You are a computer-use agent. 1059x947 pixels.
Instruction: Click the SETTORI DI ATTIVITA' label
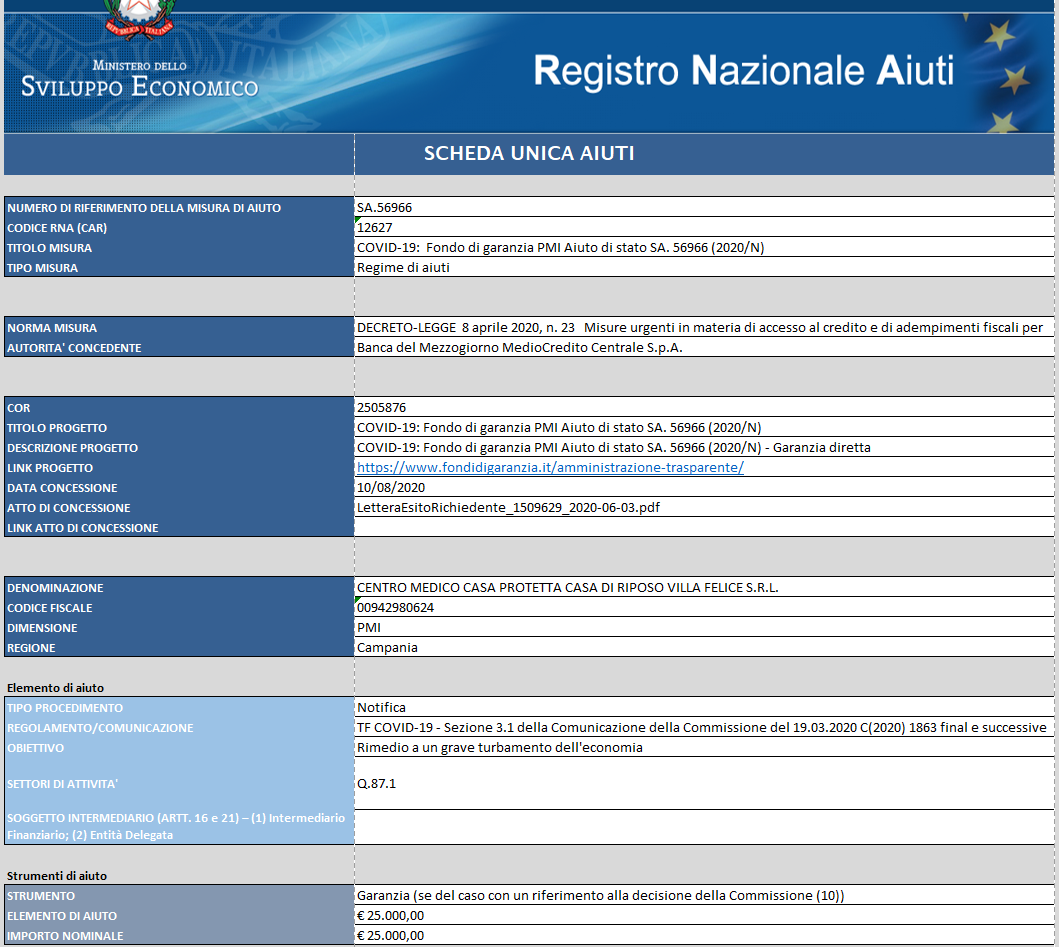point(179,784)
